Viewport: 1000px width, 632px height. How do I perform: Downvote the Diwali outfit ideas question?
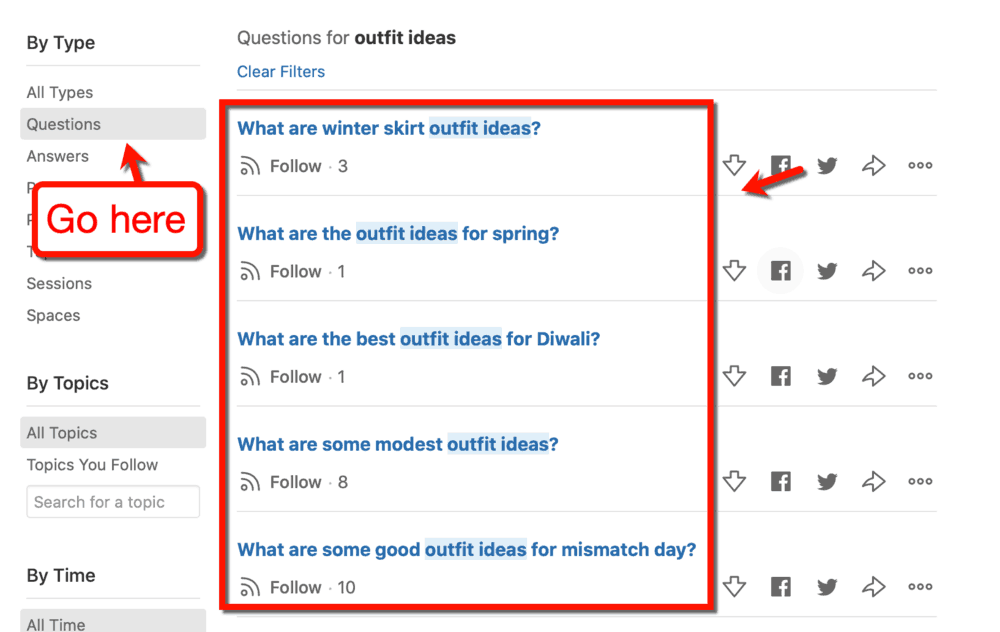click(x=734, y=376)
